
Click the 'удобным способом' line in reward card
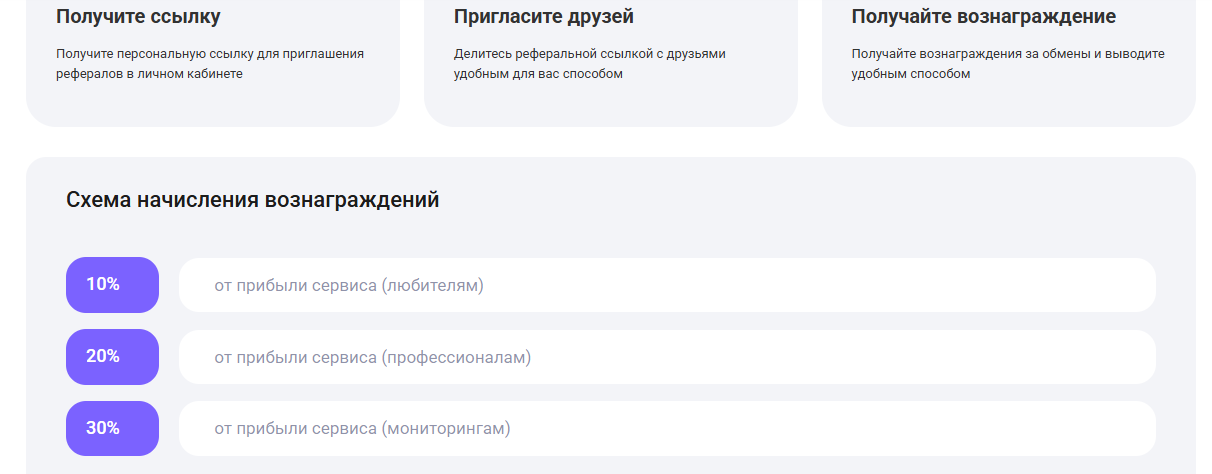pos(910,74)
